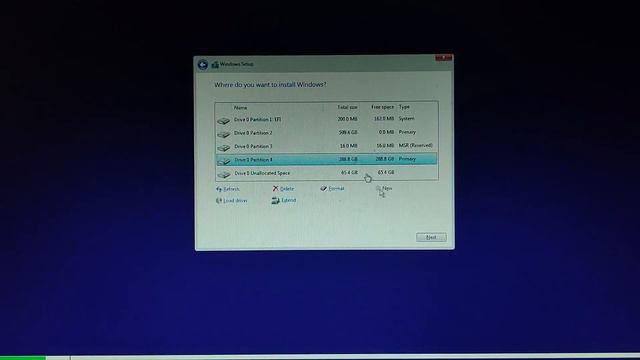Select Drive 0 Partition 1: EFI name
The image size is (640, 360).
(x=258, y=120)
